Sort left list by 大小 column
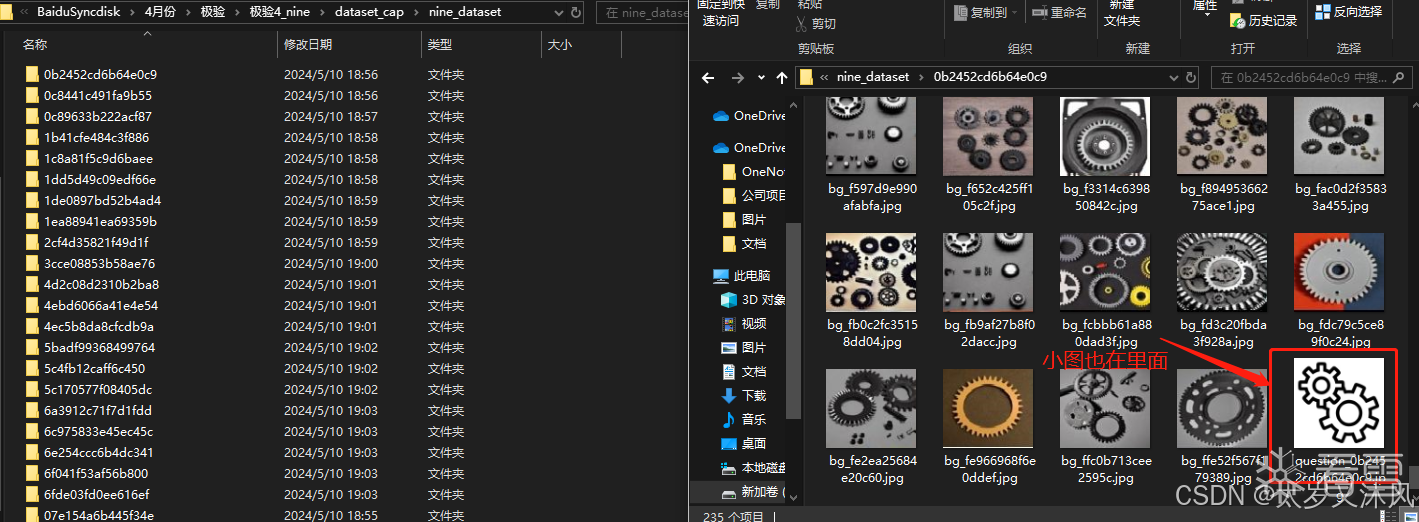This screenshot has height=522, width=1419. coord(560,45)
